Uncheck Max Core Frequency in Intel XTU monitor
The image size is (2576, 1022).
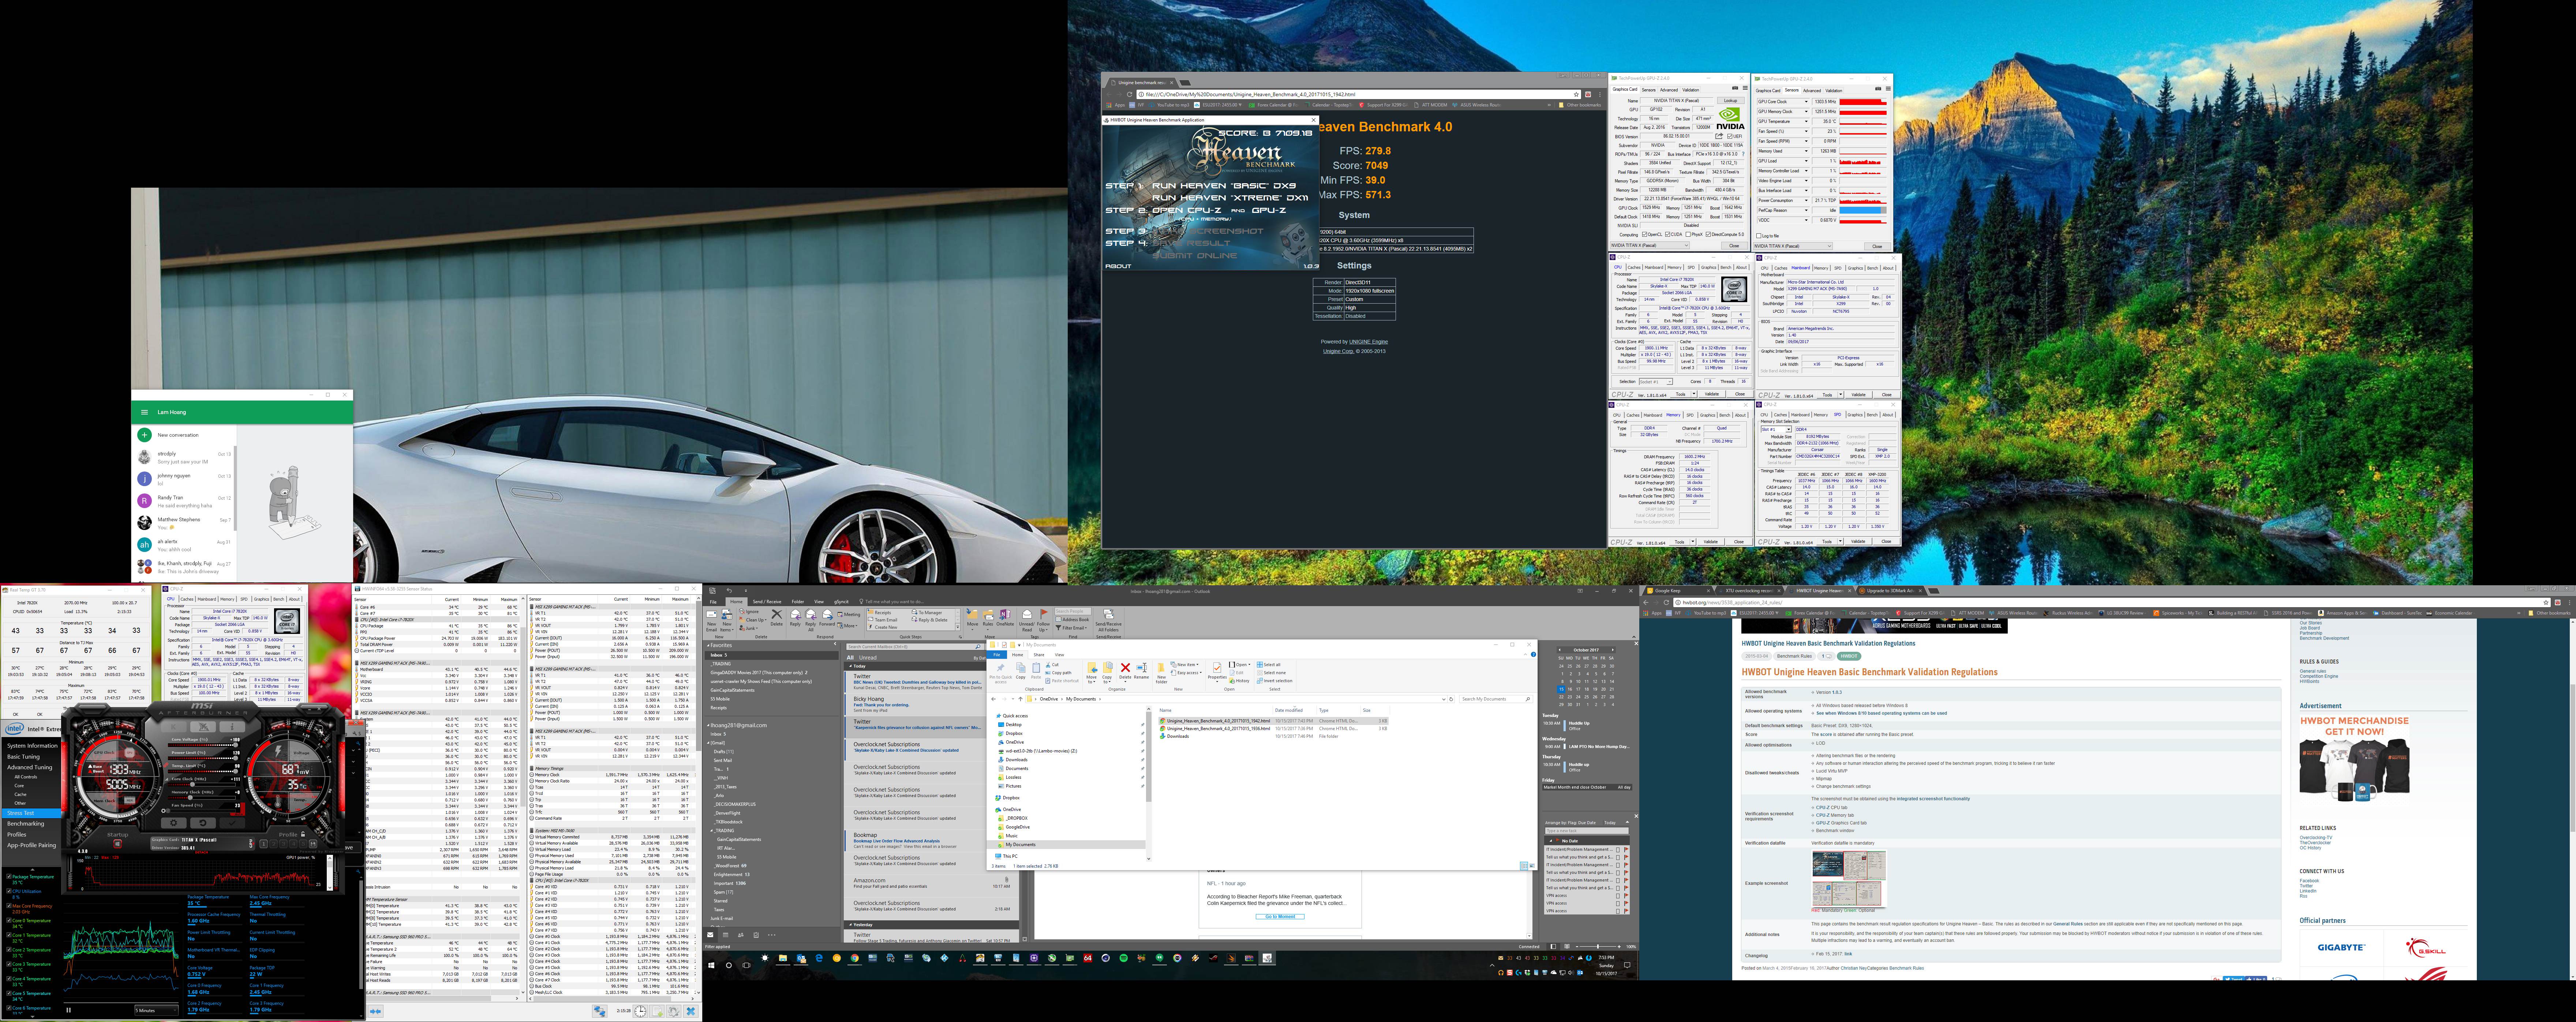[x=9, y=906]
